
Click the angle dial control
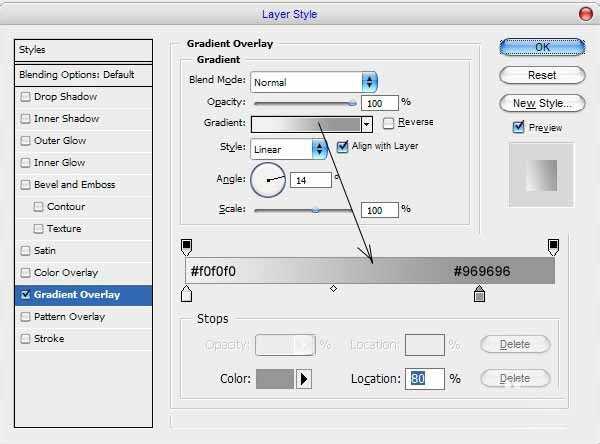267,180
